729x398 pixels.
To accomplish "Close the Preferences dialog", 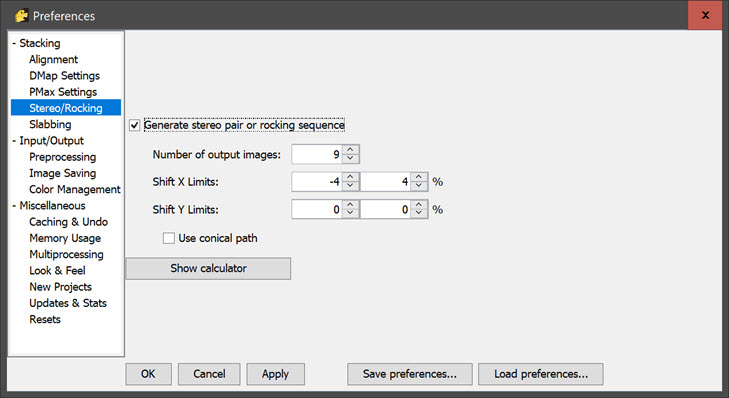I will pos(705,15).
